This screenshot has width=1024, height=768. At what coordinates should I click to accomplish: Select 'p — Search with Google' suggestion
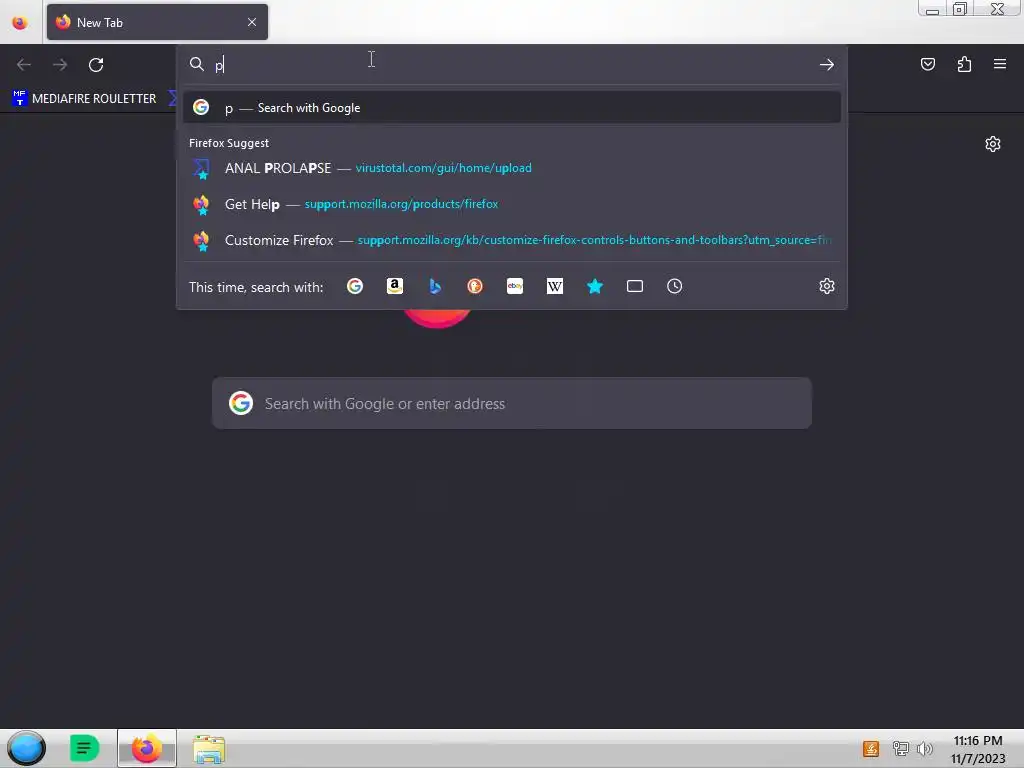tap(512, 108)
